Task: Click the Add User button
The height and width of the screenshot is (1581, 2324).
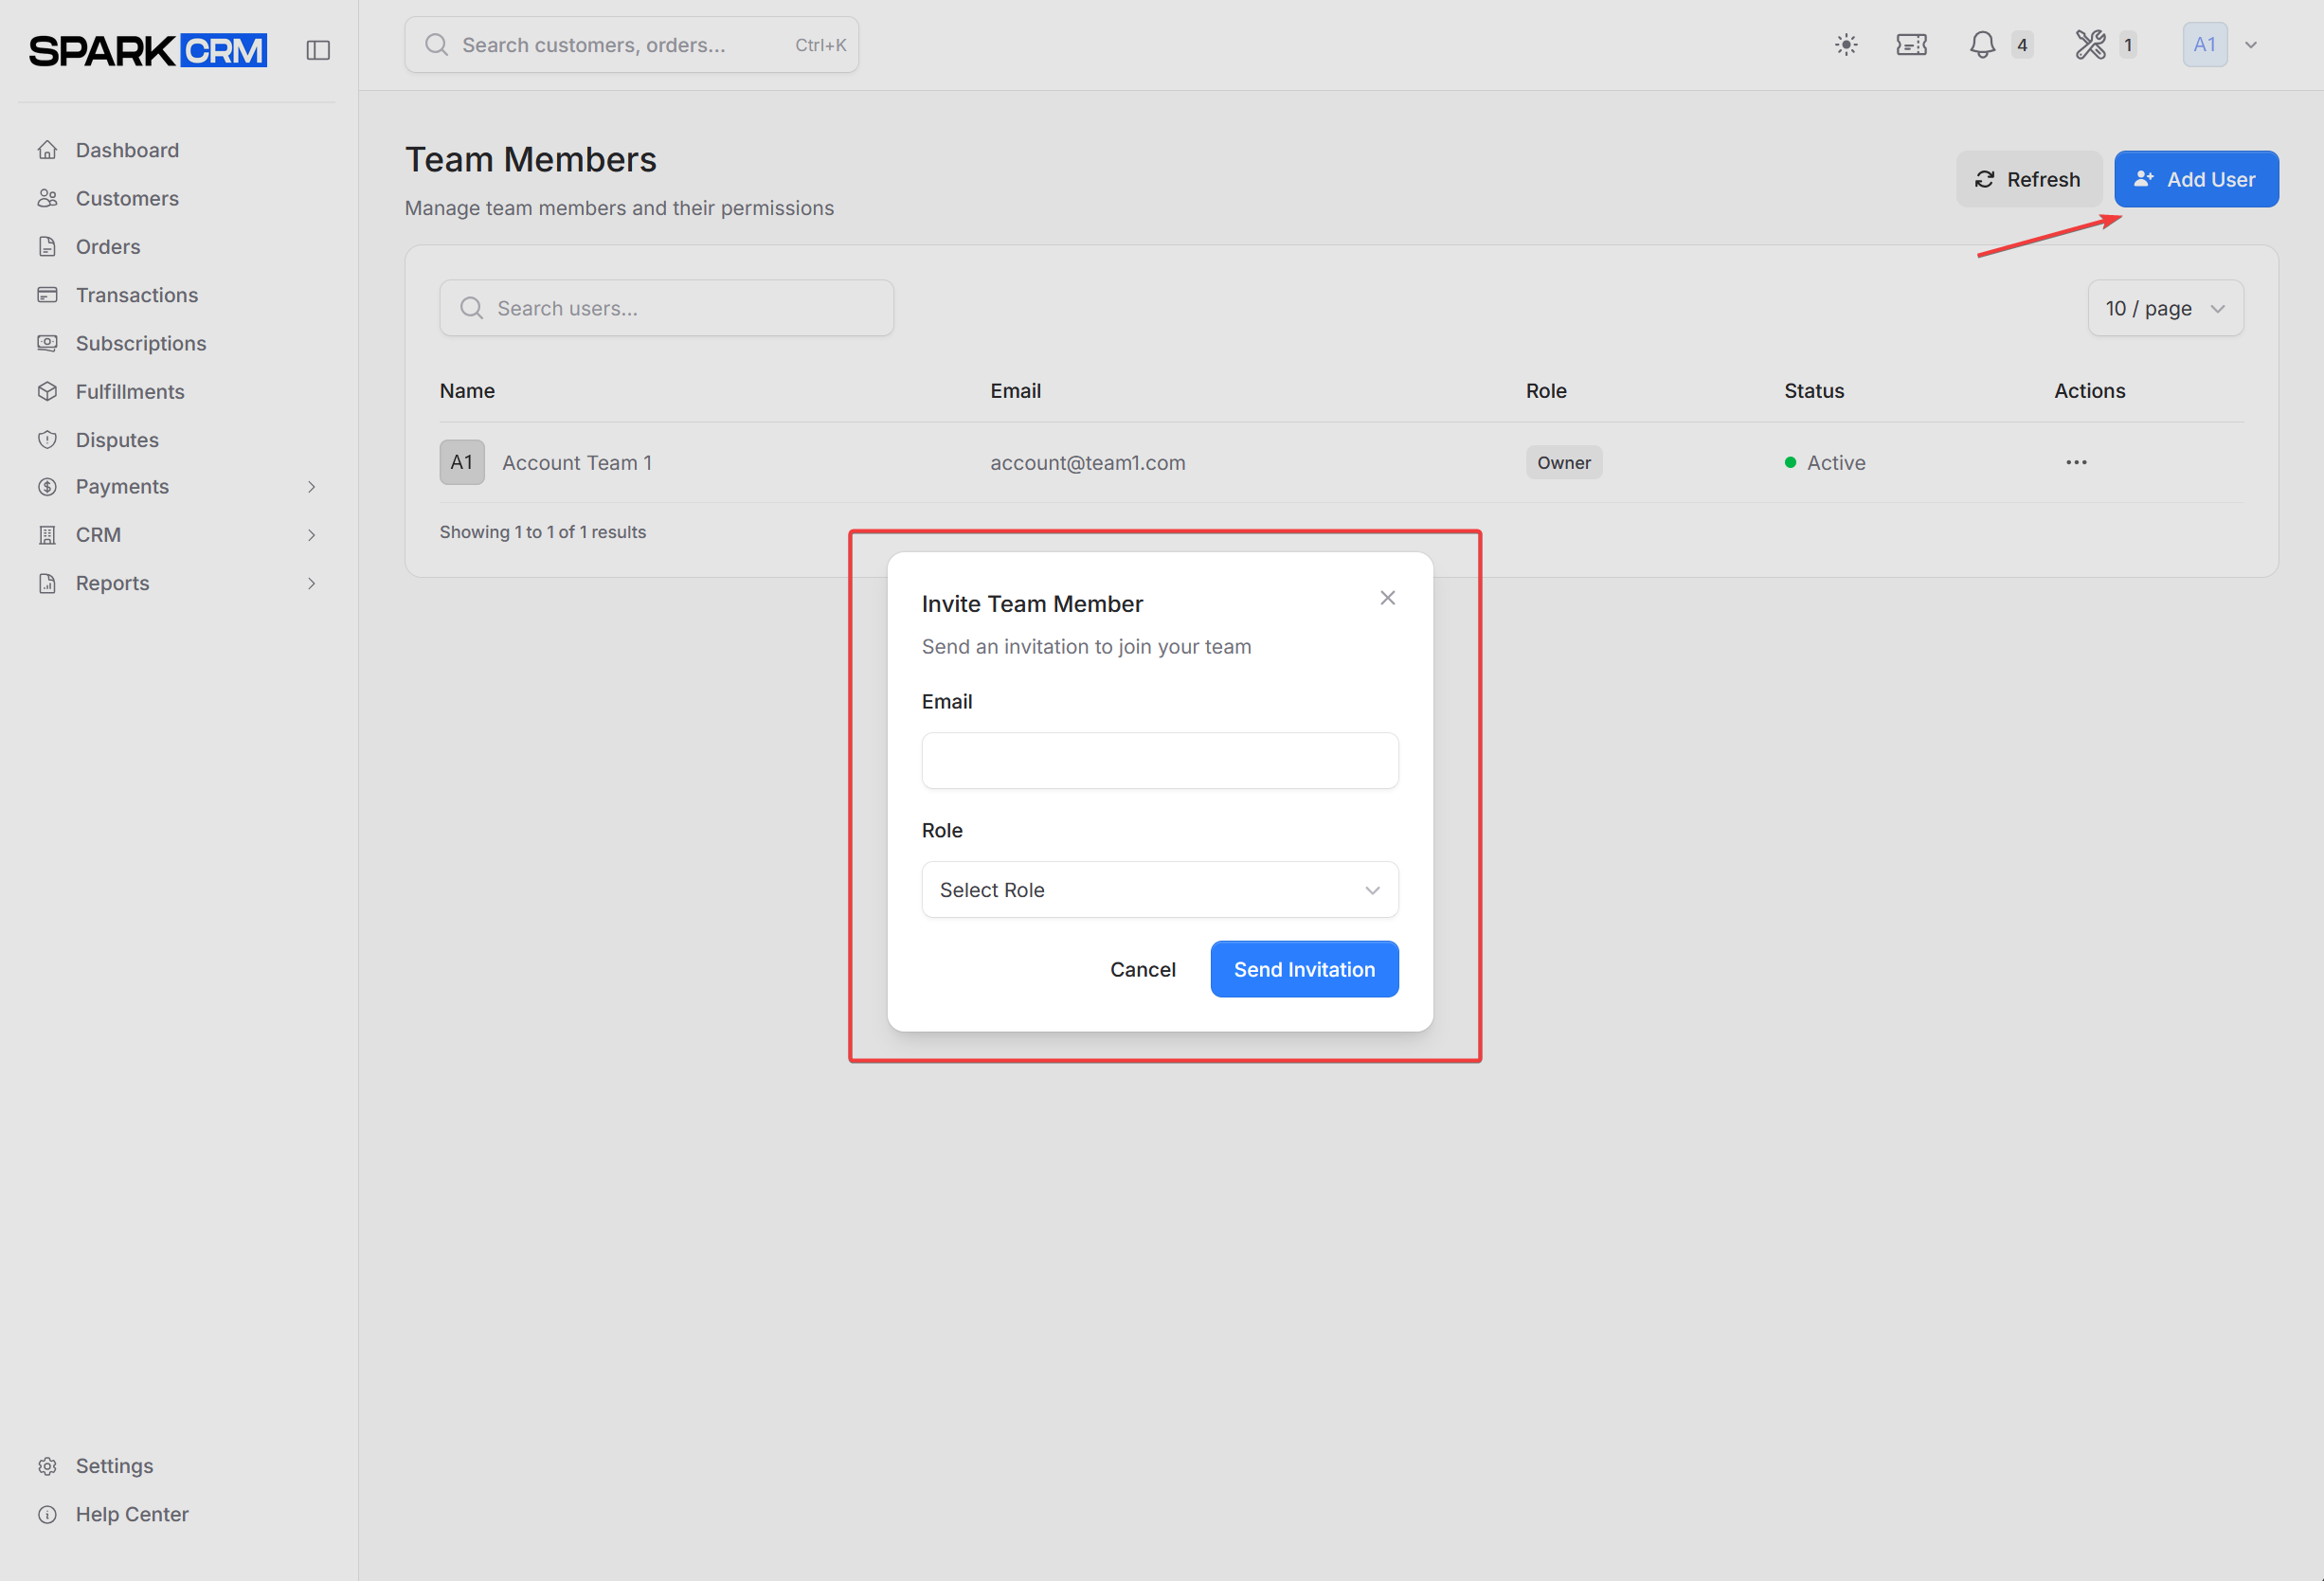Action: (2196, 179)
